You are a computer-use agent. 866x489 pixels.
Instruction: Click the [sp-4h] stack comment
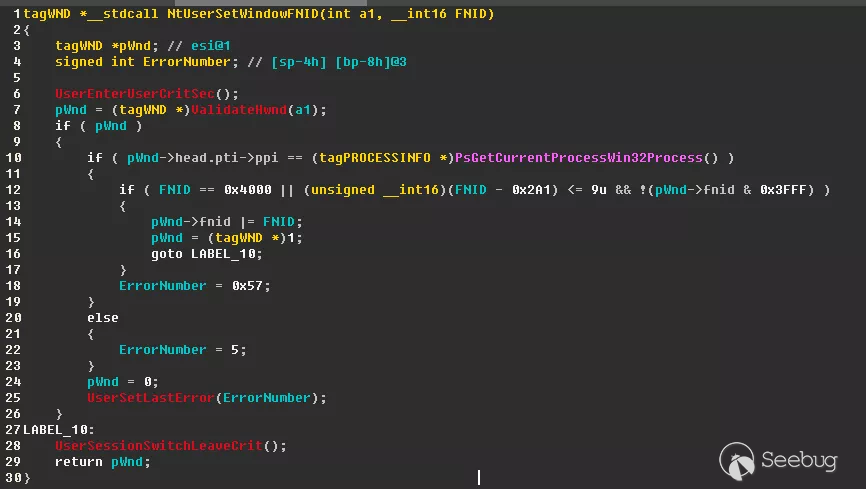pyautogui.click(x=299, y=61)
